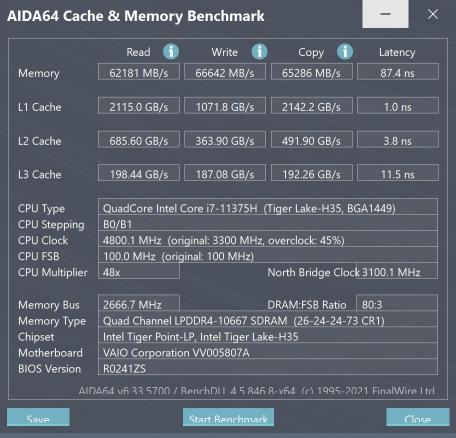Select the Memory Read result field
Viewport: 456px width, 438px height.
click(139, 72)
